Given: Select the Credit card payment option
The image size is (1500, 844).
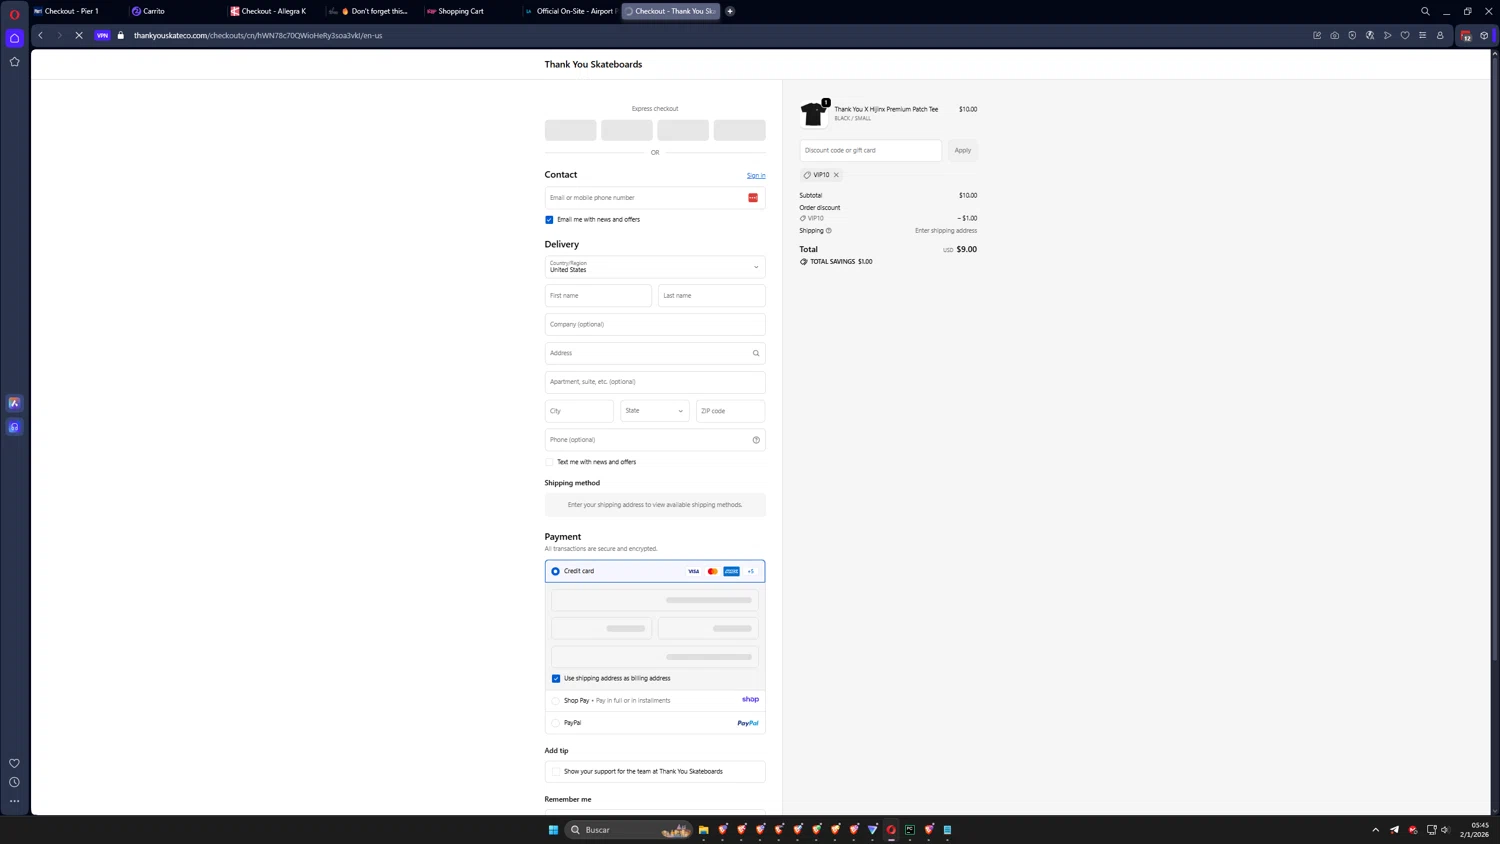Looking at the screenshot, I should (x=556, y=571).
